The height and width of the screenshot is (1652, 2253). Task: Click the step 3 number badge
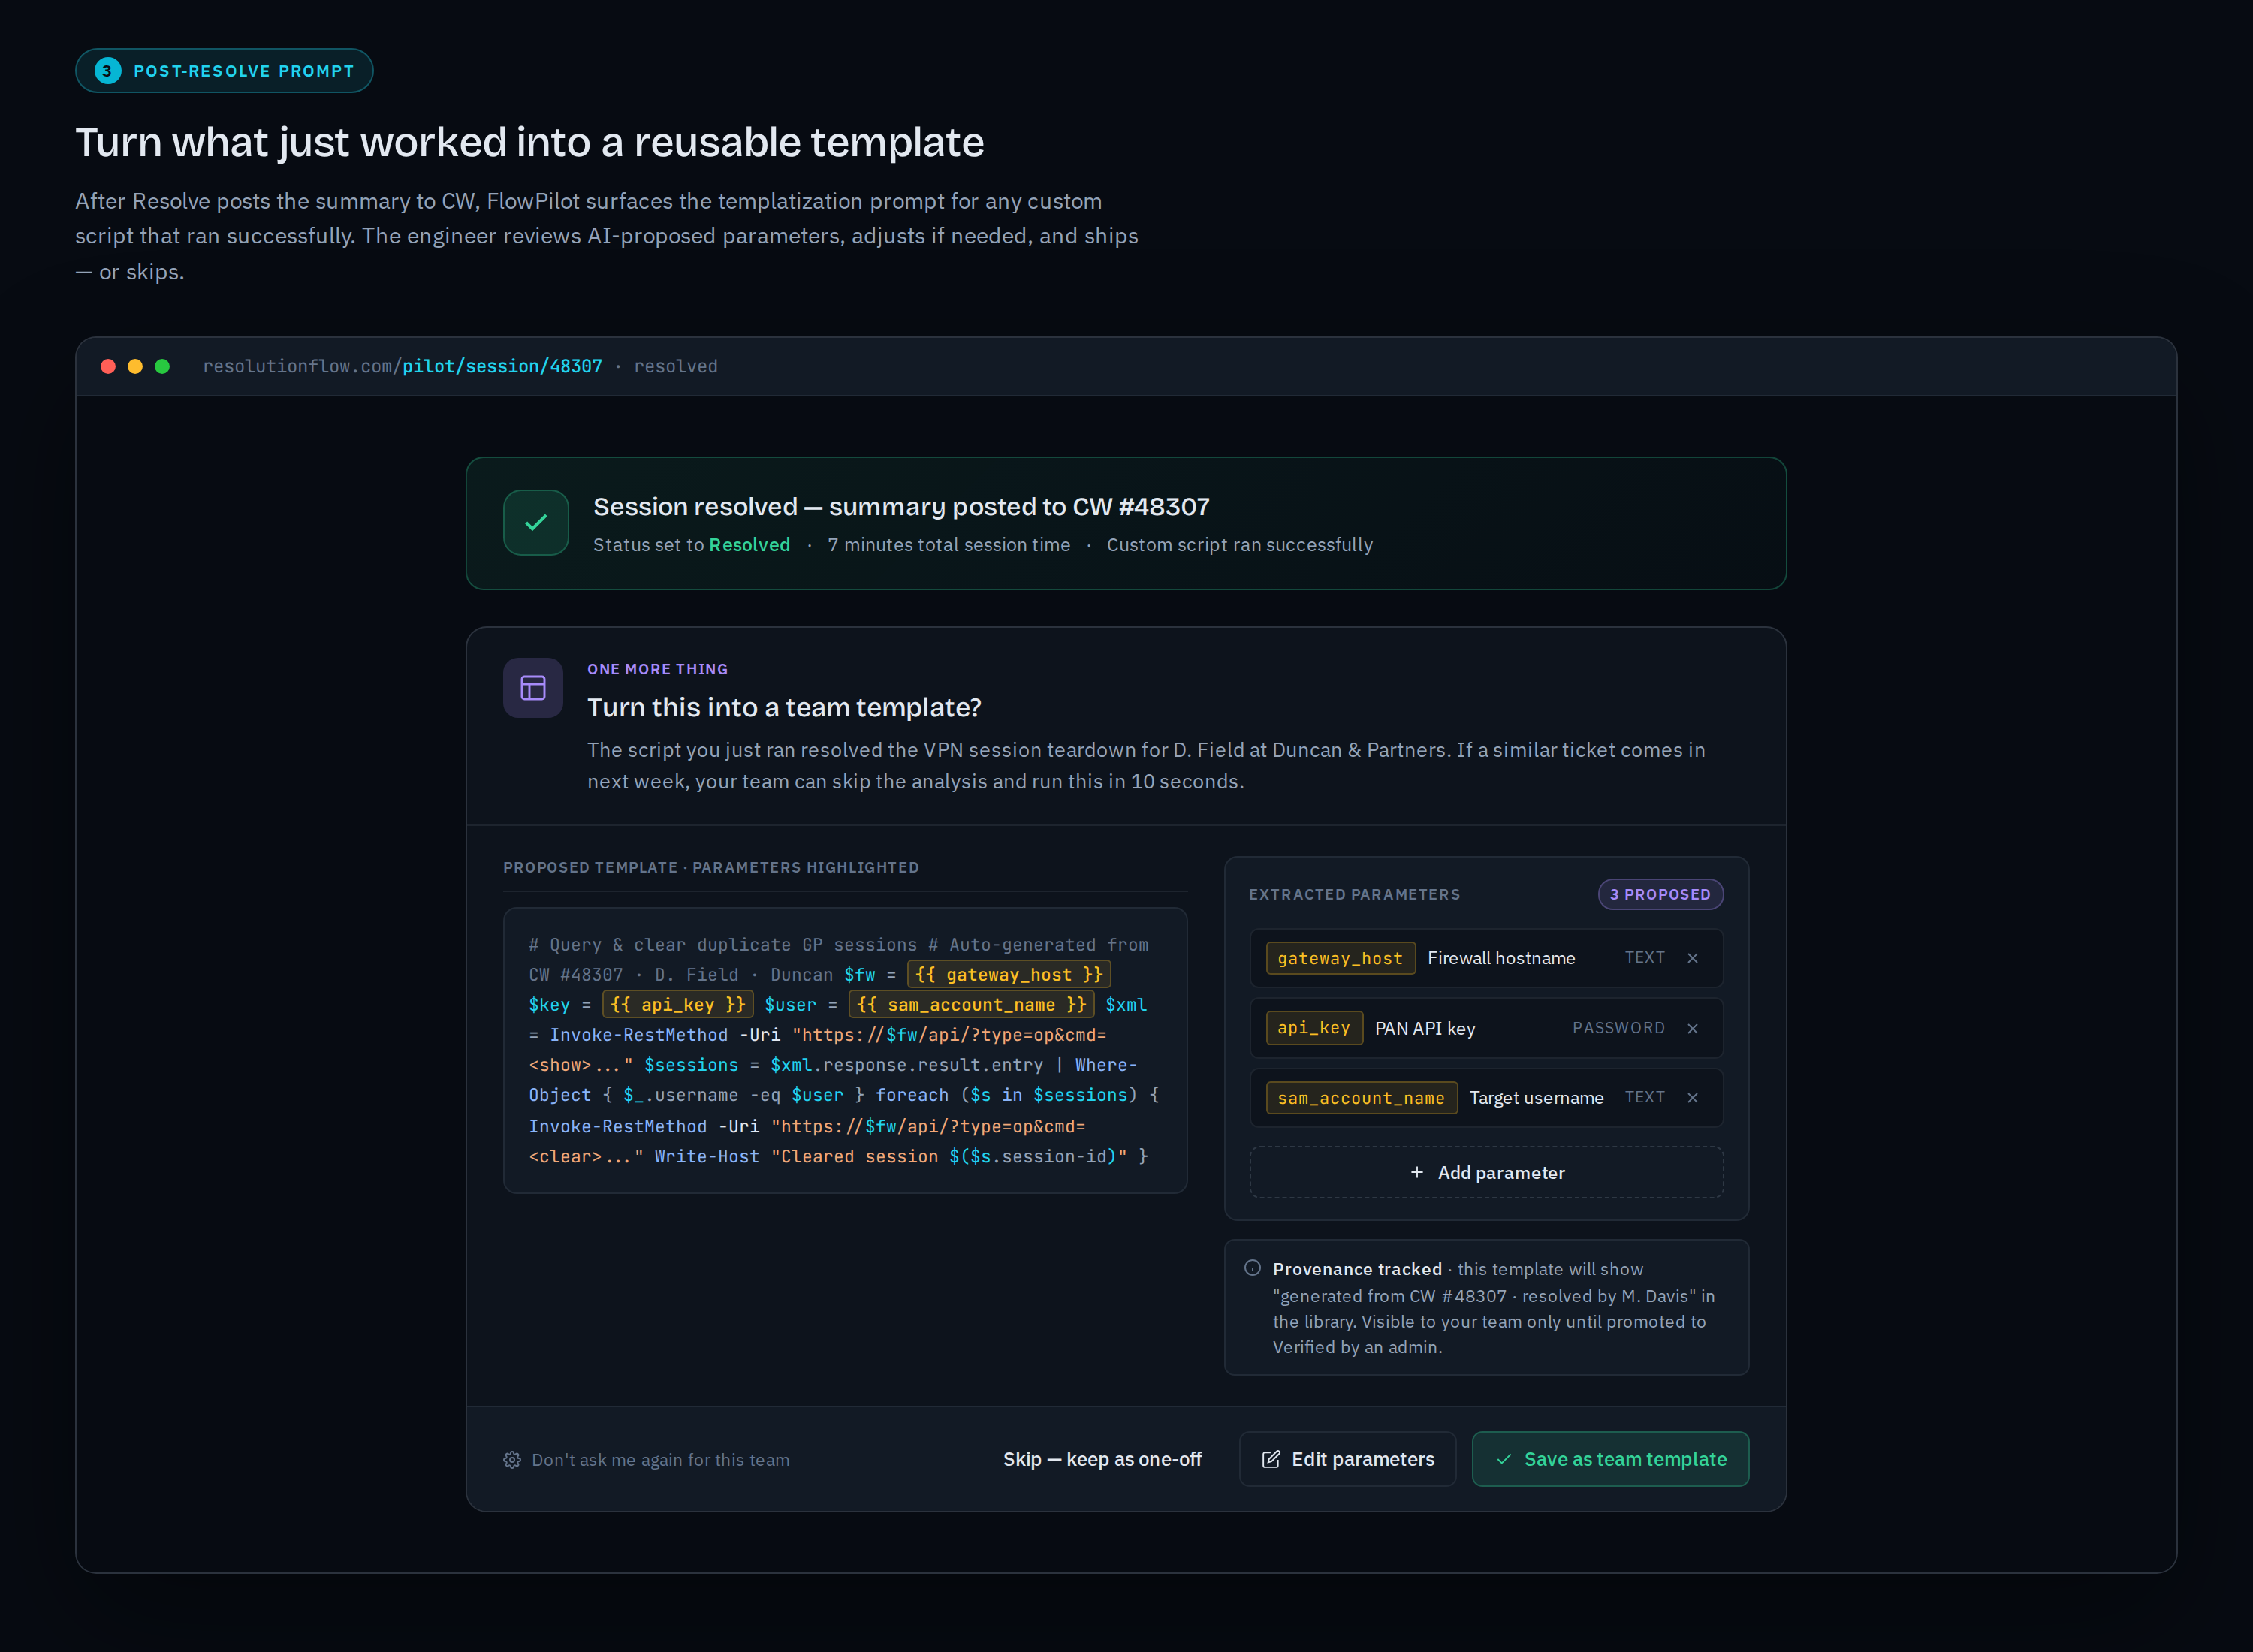coord(107,71)
